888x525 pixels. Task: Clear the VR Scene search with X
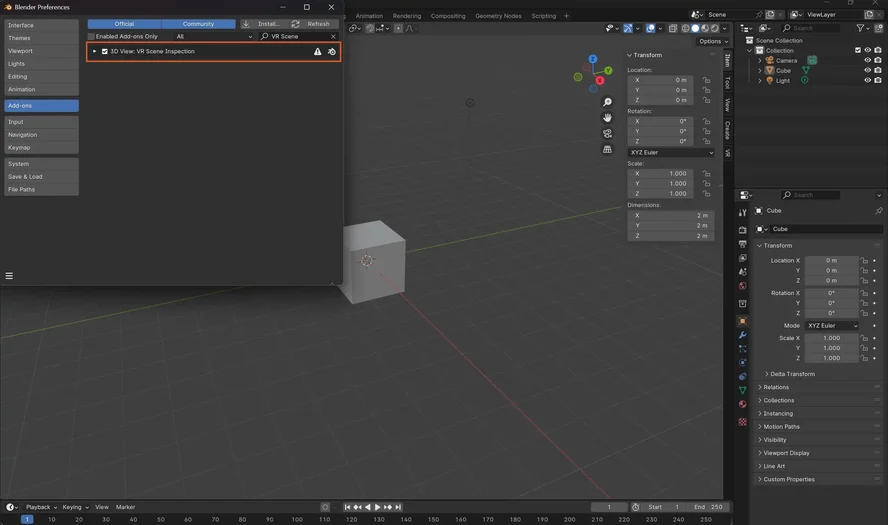(x=333, y=36)
